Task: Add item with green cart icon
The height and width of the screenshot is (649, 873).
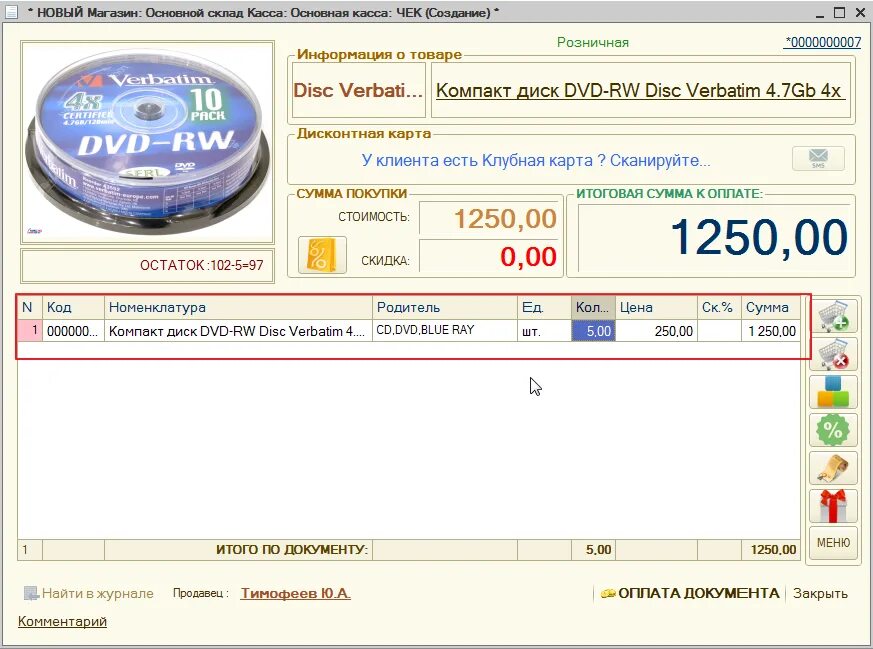Action: [833, 316]
